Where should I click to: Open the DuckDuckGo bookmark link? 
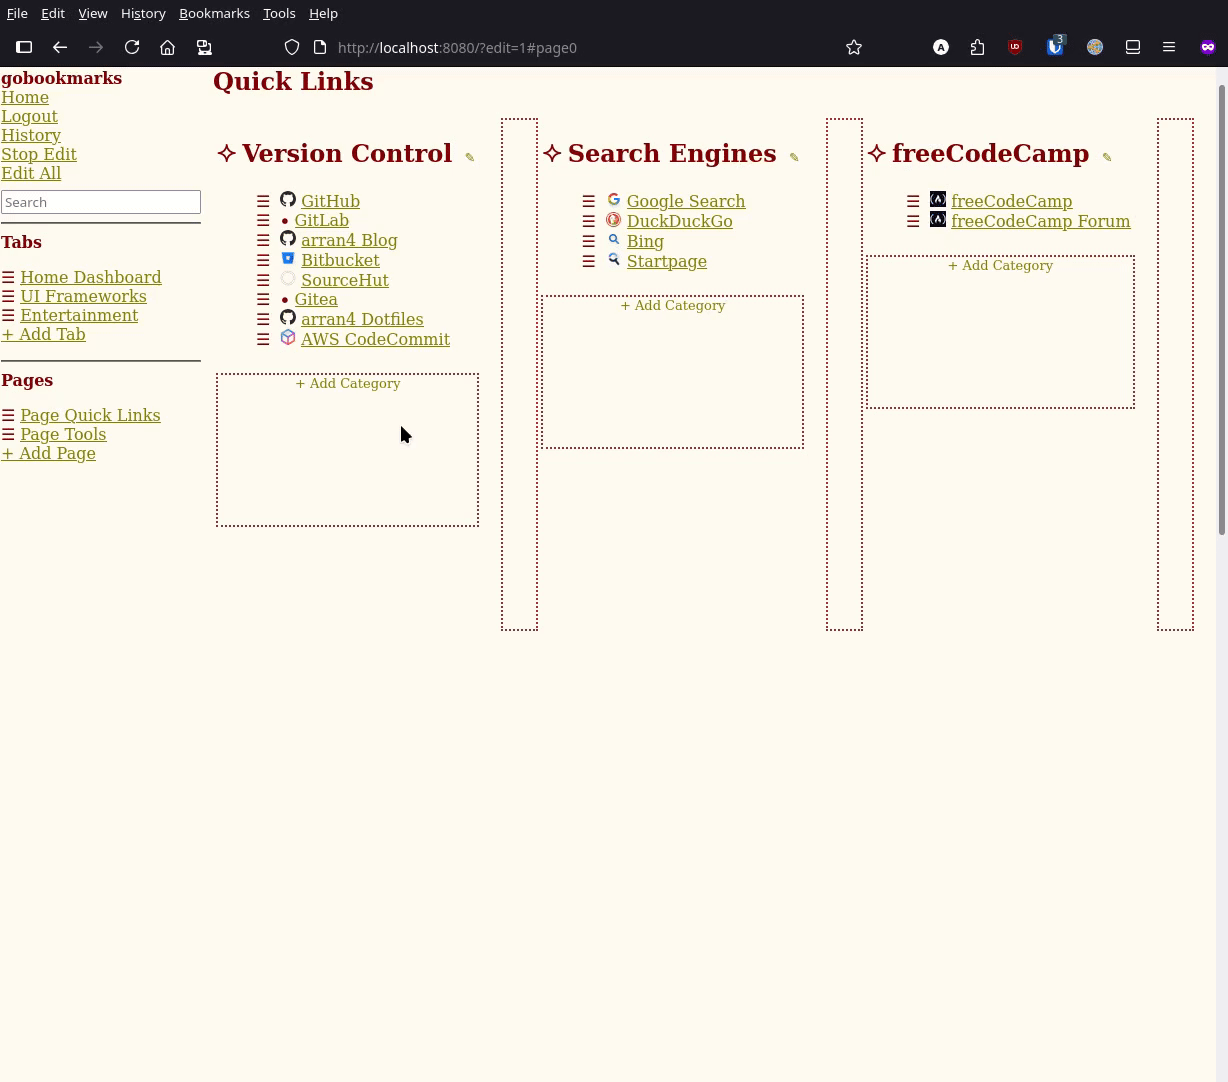(679, 221)
